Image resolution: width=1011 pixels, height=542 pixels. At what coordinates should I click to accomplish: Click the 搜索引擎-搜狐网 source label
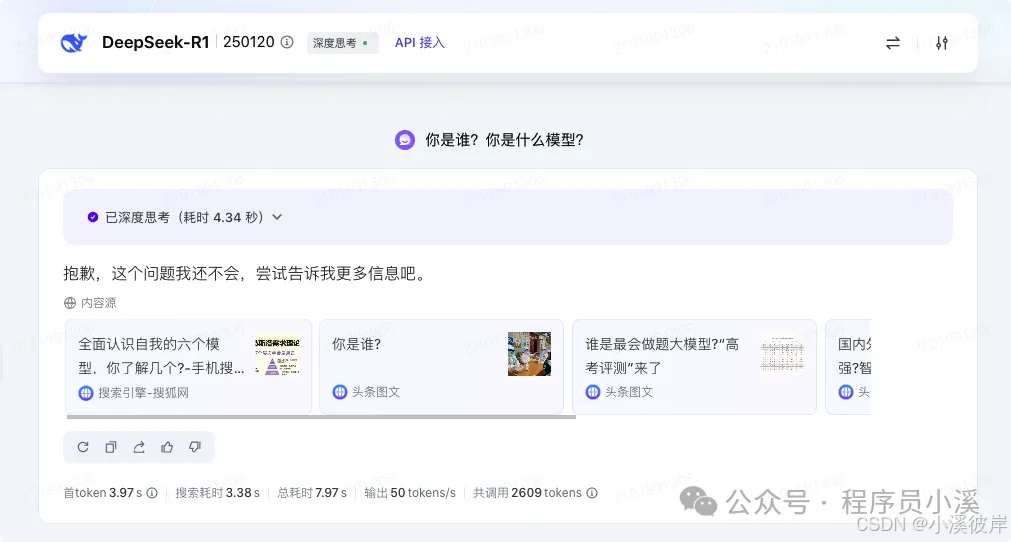[143, 392]
